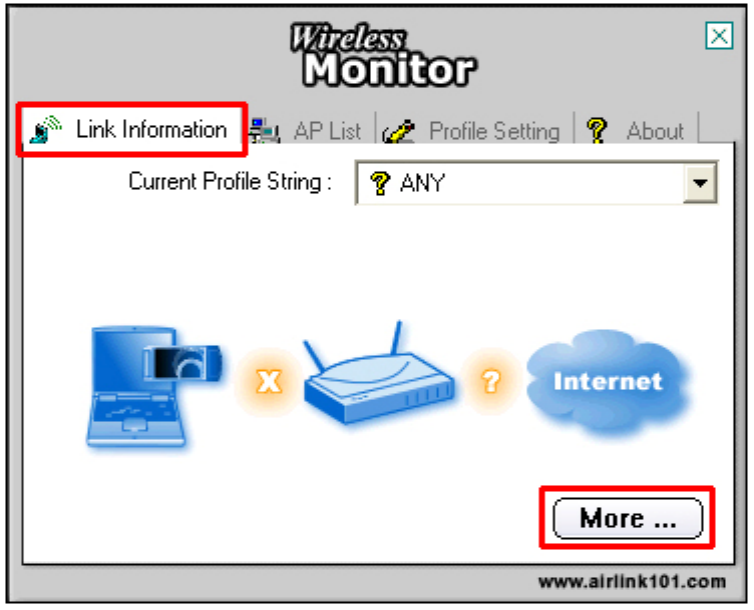
Task: Click the Wireless Monitor title logo
Action: pyautogui.click(x=383, y=55)
